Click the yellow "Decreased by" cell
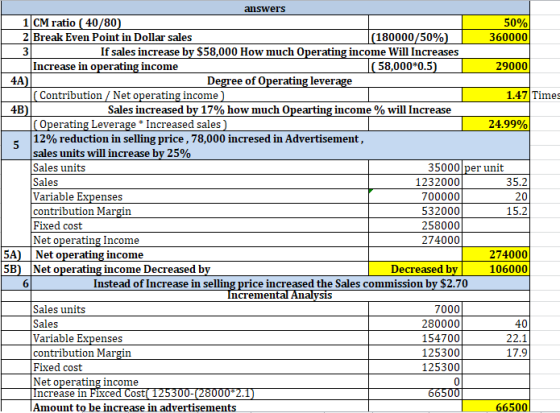The height and width of the screenshot is (413, 560). (x=415, y=269)
